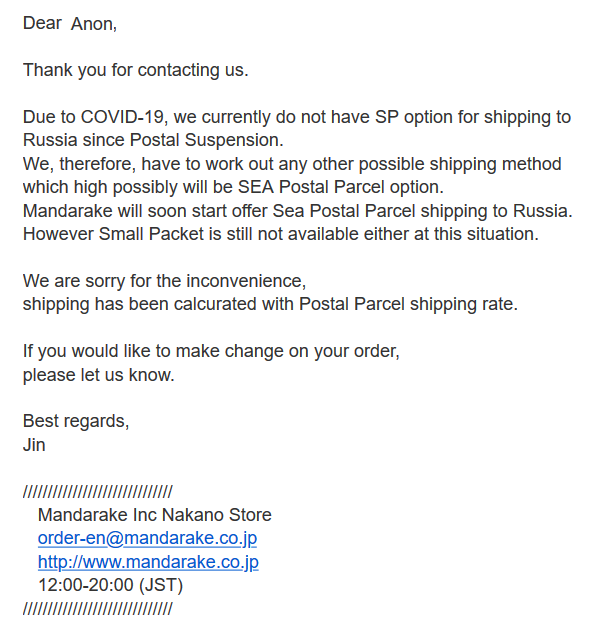Click the line starting "shipping has been calcurated"
This screenshot has width=607, height=630.
(270, 304)
